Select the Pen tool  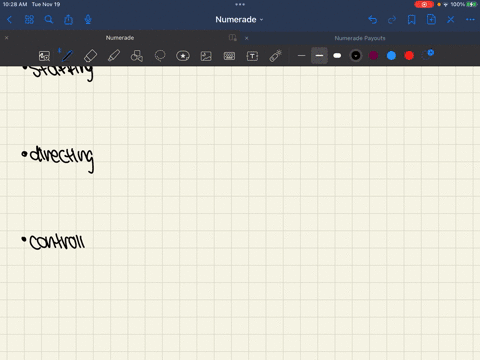point(67,56)
